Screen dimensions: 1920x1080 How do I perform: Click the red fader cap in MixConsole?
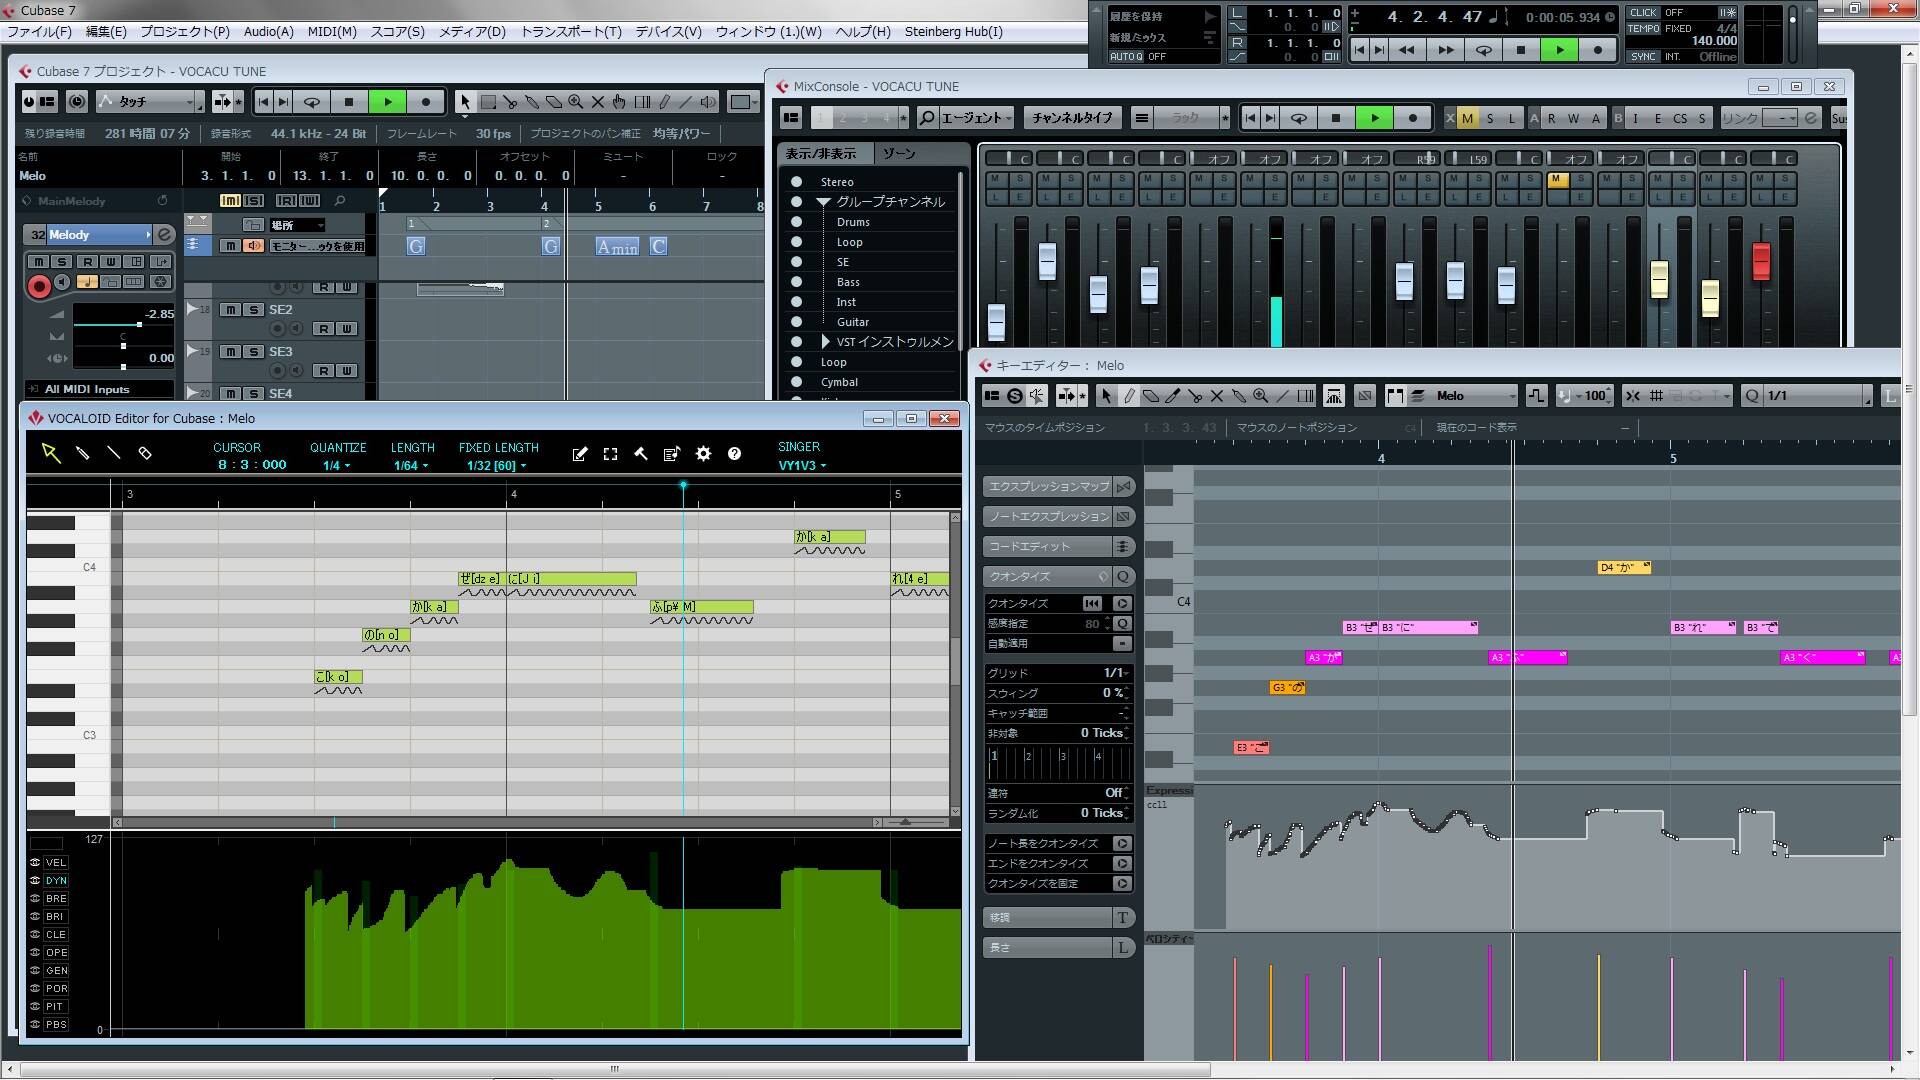(x=1761, y=261)
